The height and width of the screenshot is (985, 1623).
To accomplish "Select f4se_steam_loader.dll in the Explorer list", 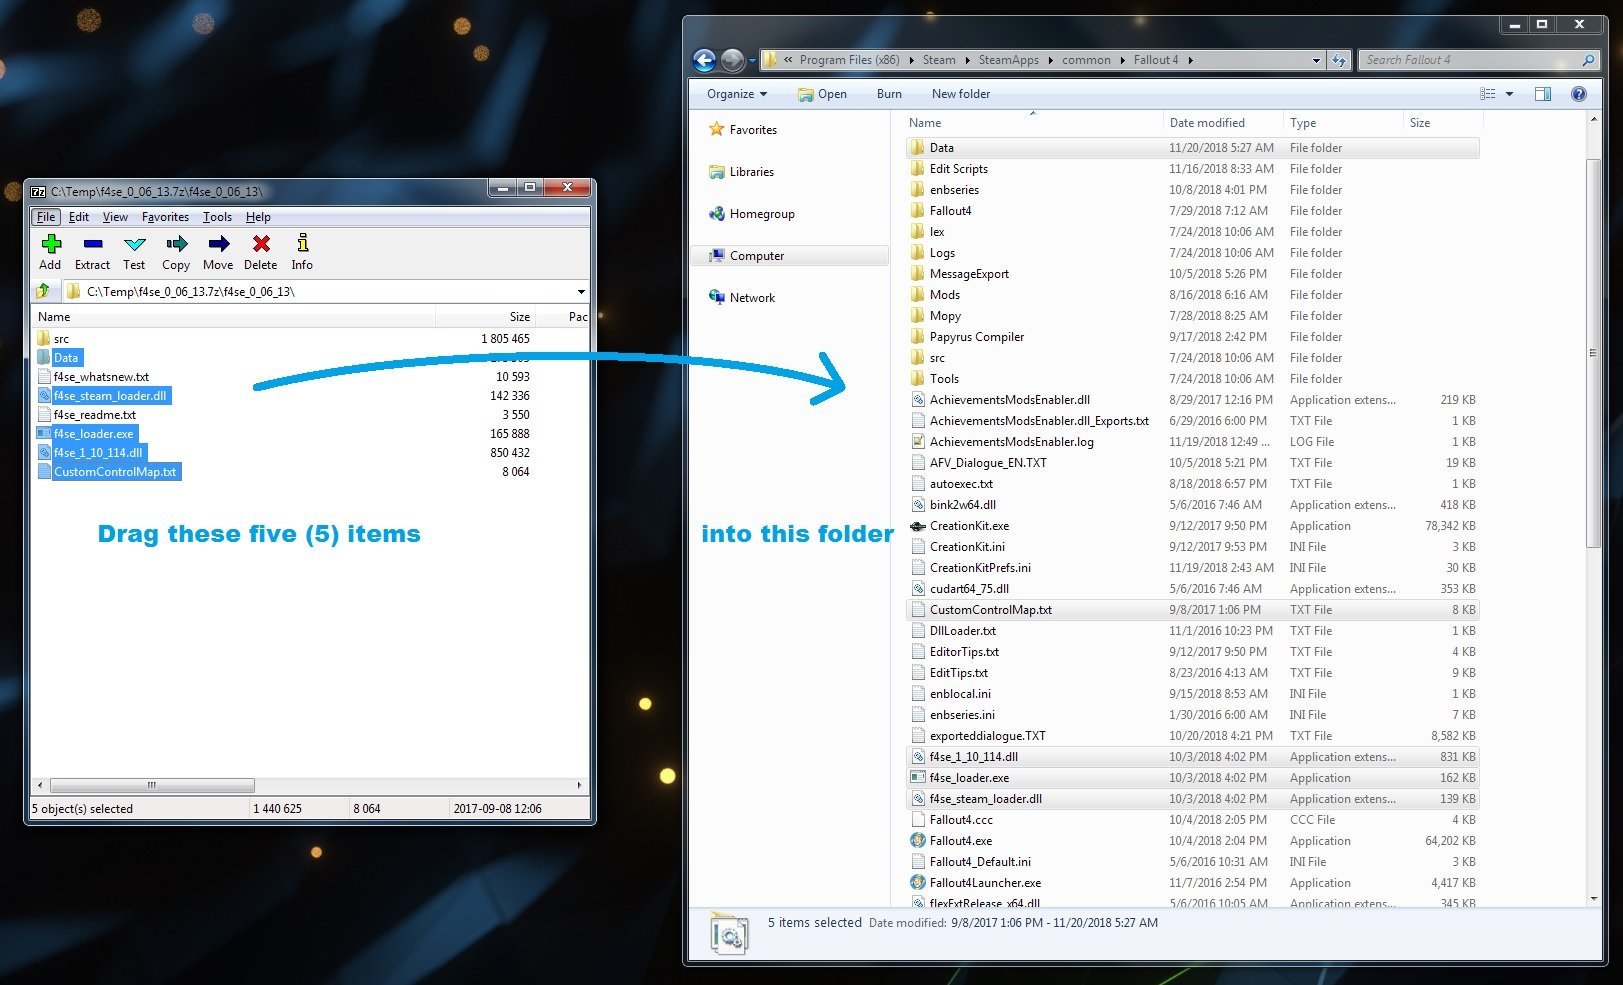I will pyautogui.click(x=1193, y=799).
